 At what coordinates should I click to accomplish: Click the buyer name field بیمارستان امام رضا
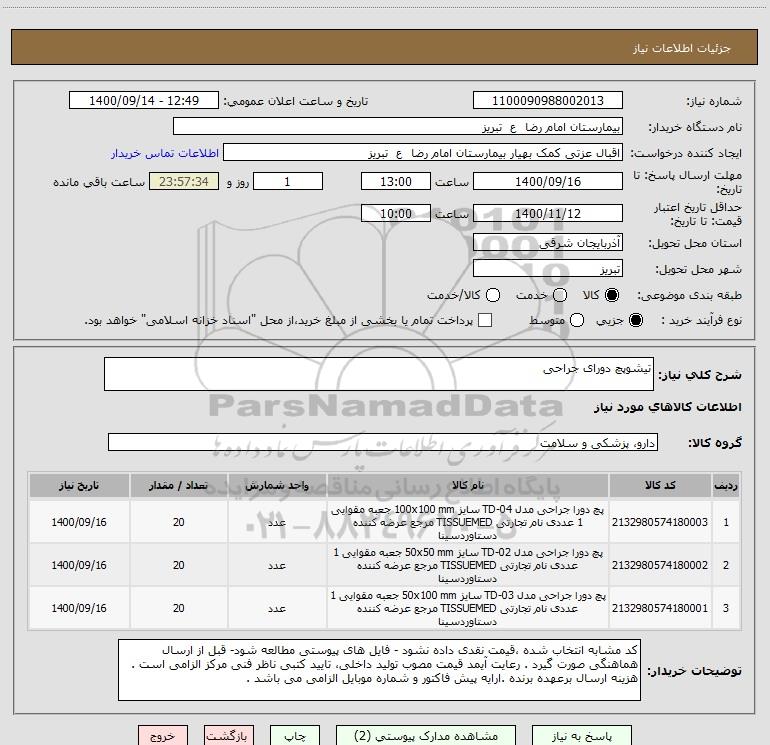(x=398, y=126)
